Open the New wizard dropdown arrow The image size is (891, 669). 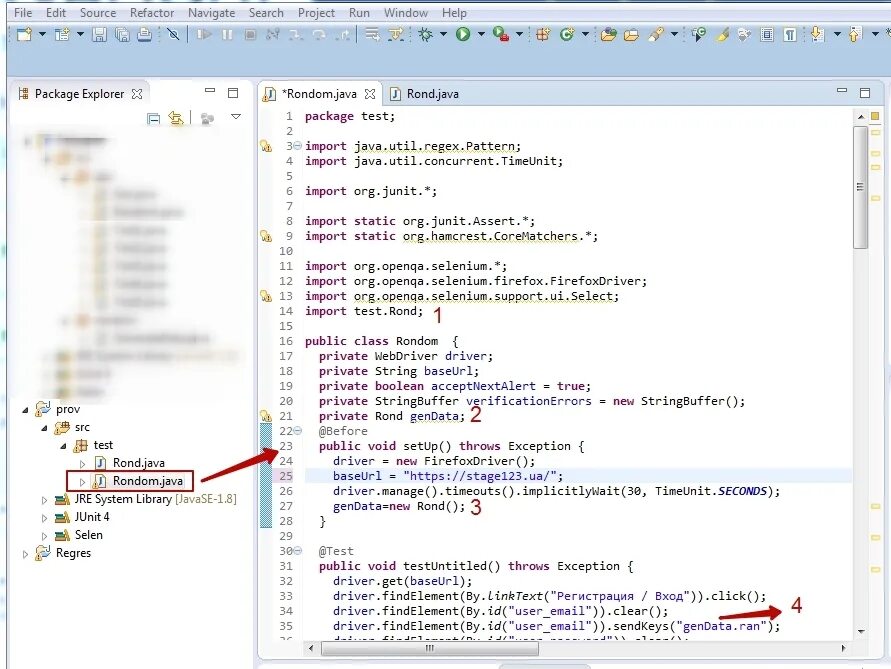(42, 35)
